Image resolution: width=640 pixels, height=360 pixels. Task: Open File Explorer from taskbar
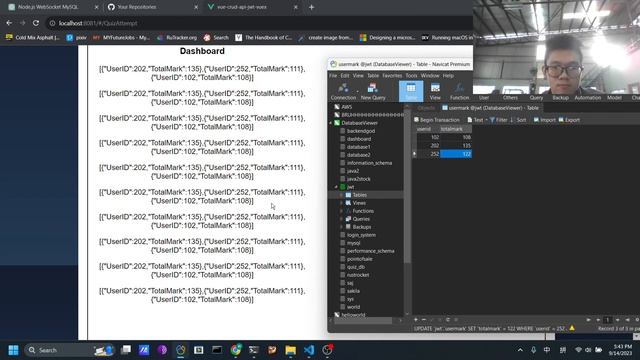pyautogui.click(x=291, y=350)
